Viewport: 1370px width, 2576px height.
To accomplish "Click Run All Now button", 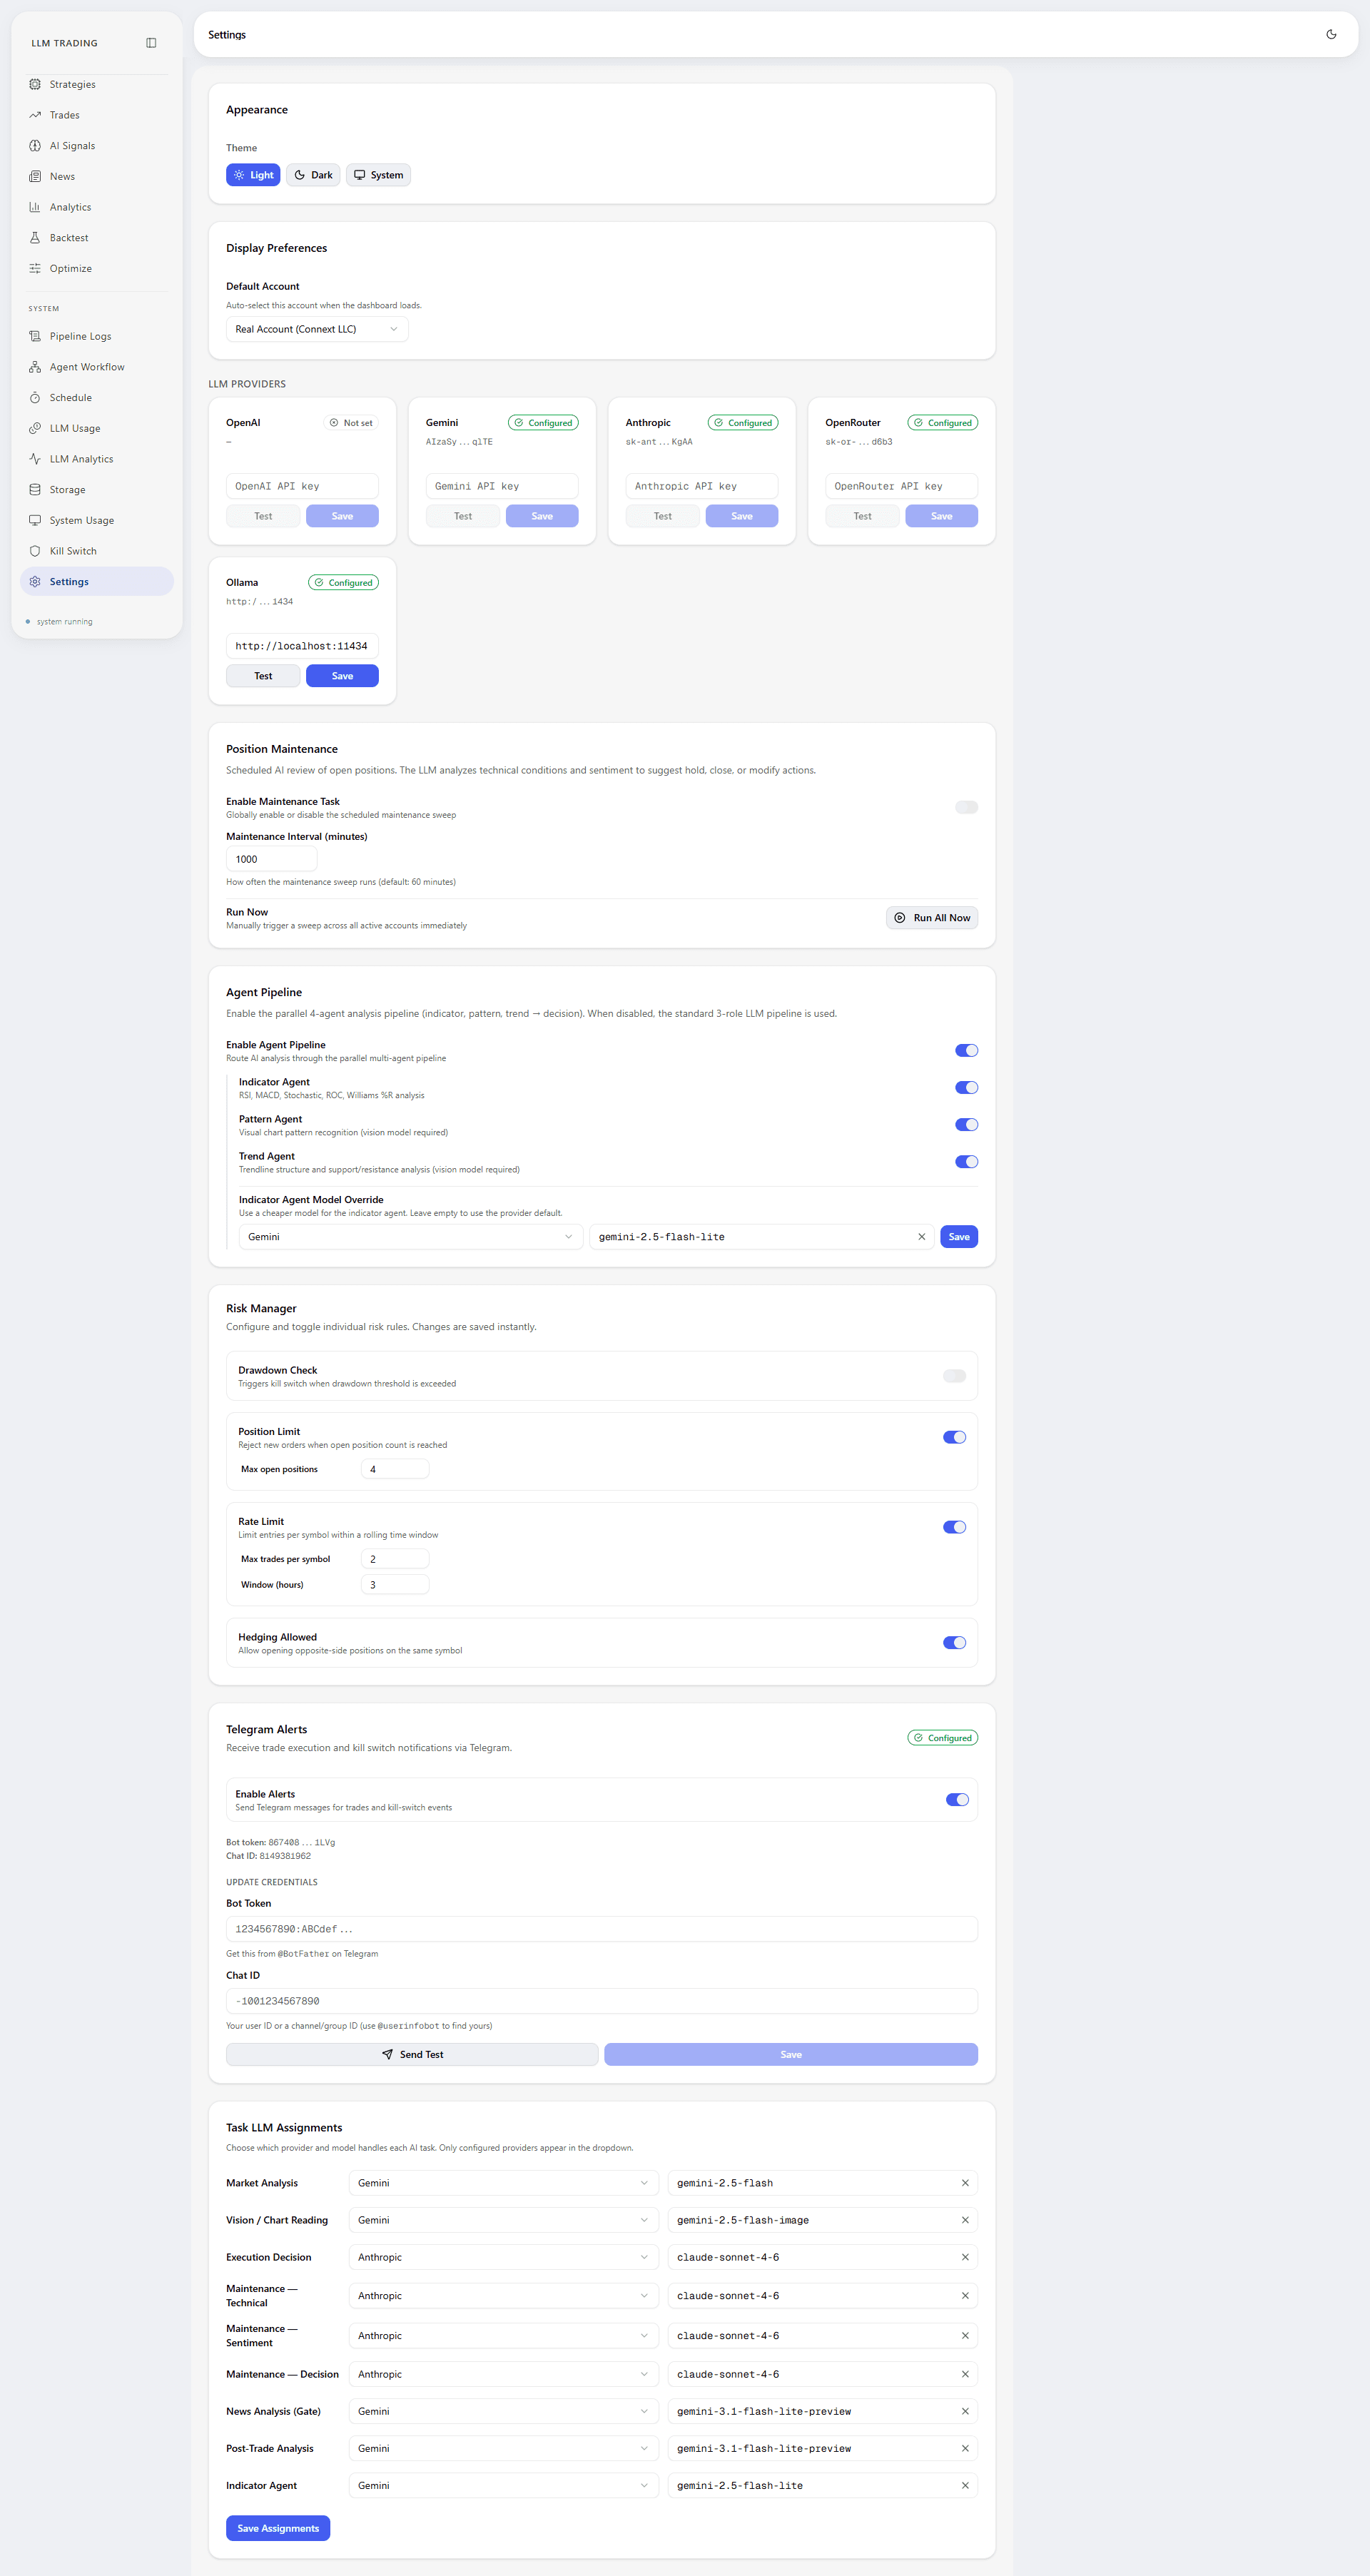I will [932, 918].
